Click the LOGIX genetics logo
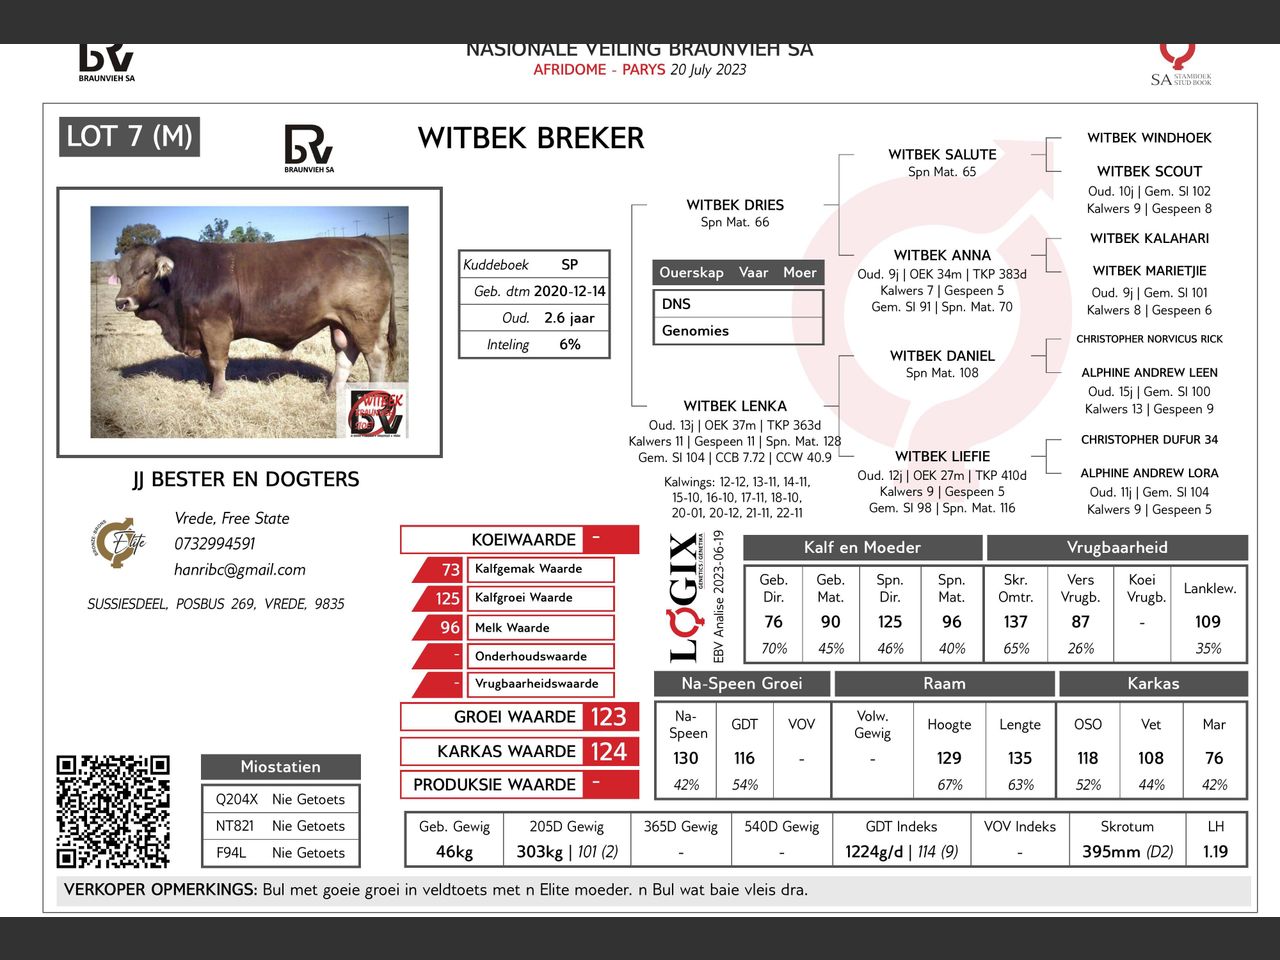 pyautogui.click(x=684, y=597)
